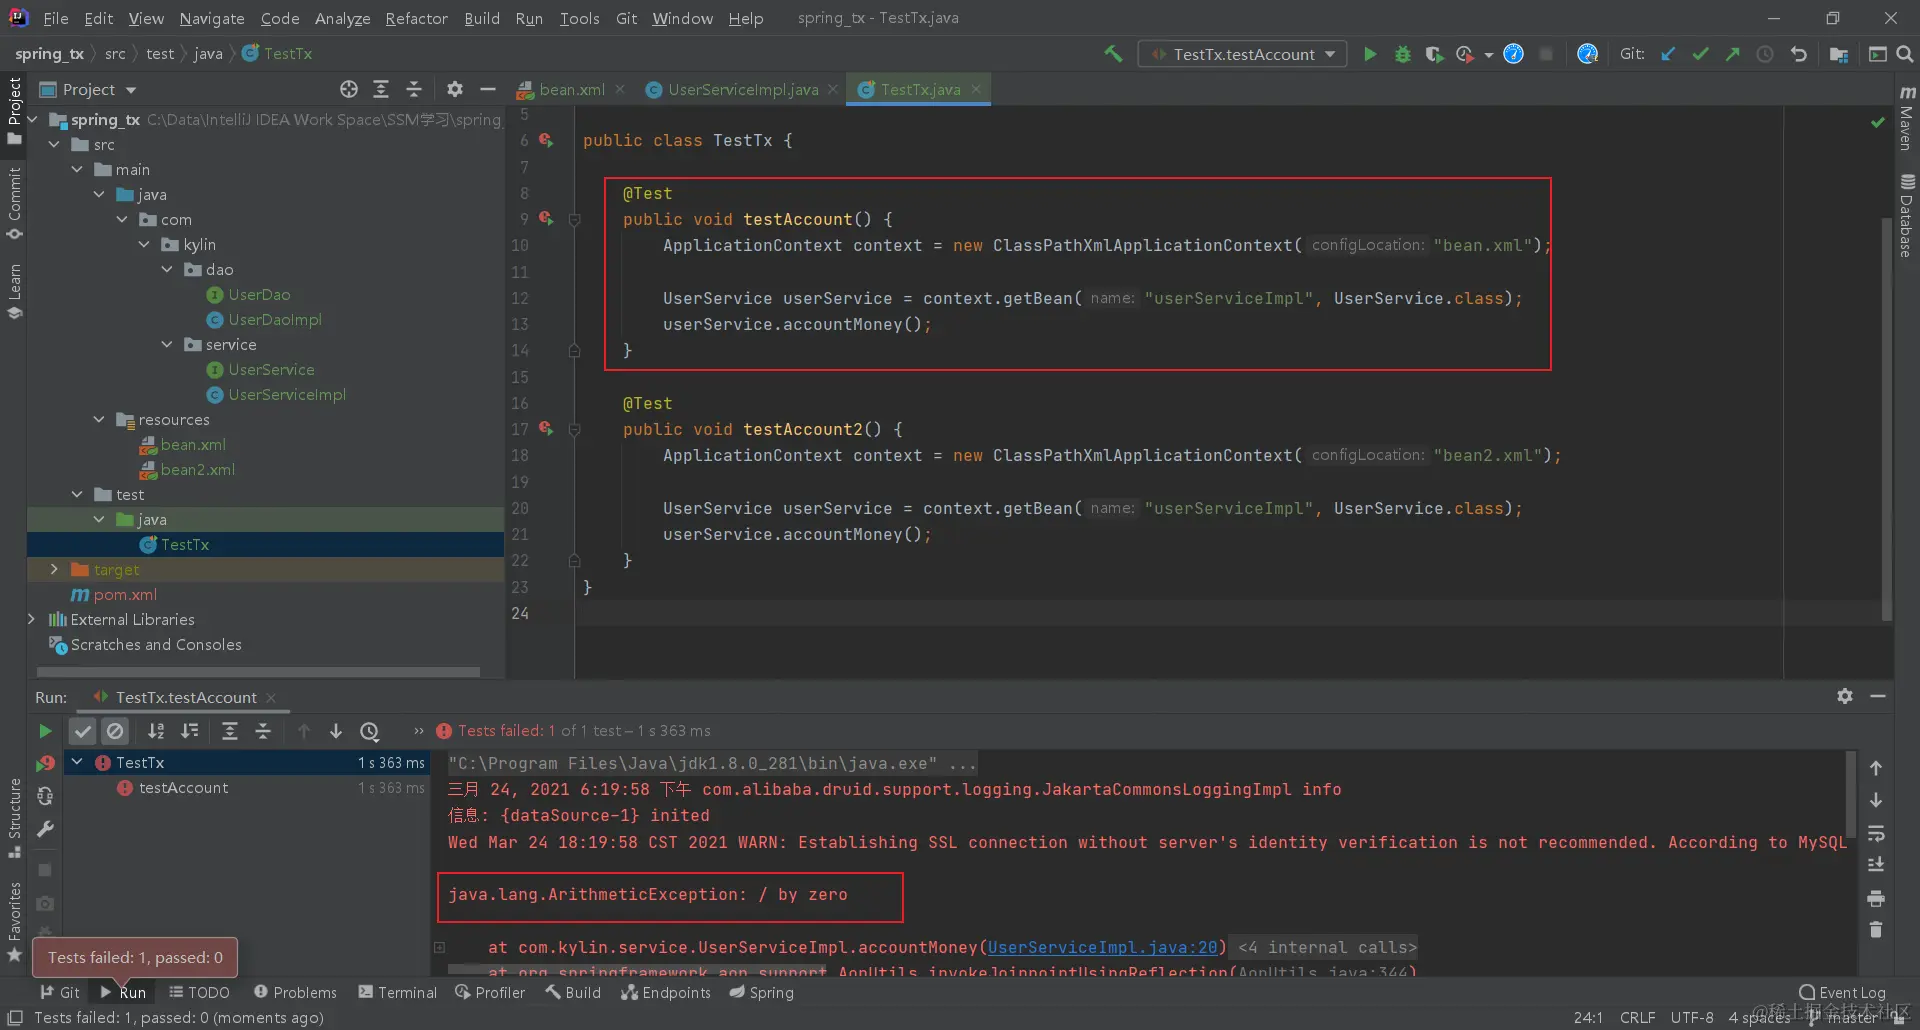Open the UserServiceImpl.java:20 stack trace link
Screen dimensions: 1920x1030
[x=1103, y=947]
